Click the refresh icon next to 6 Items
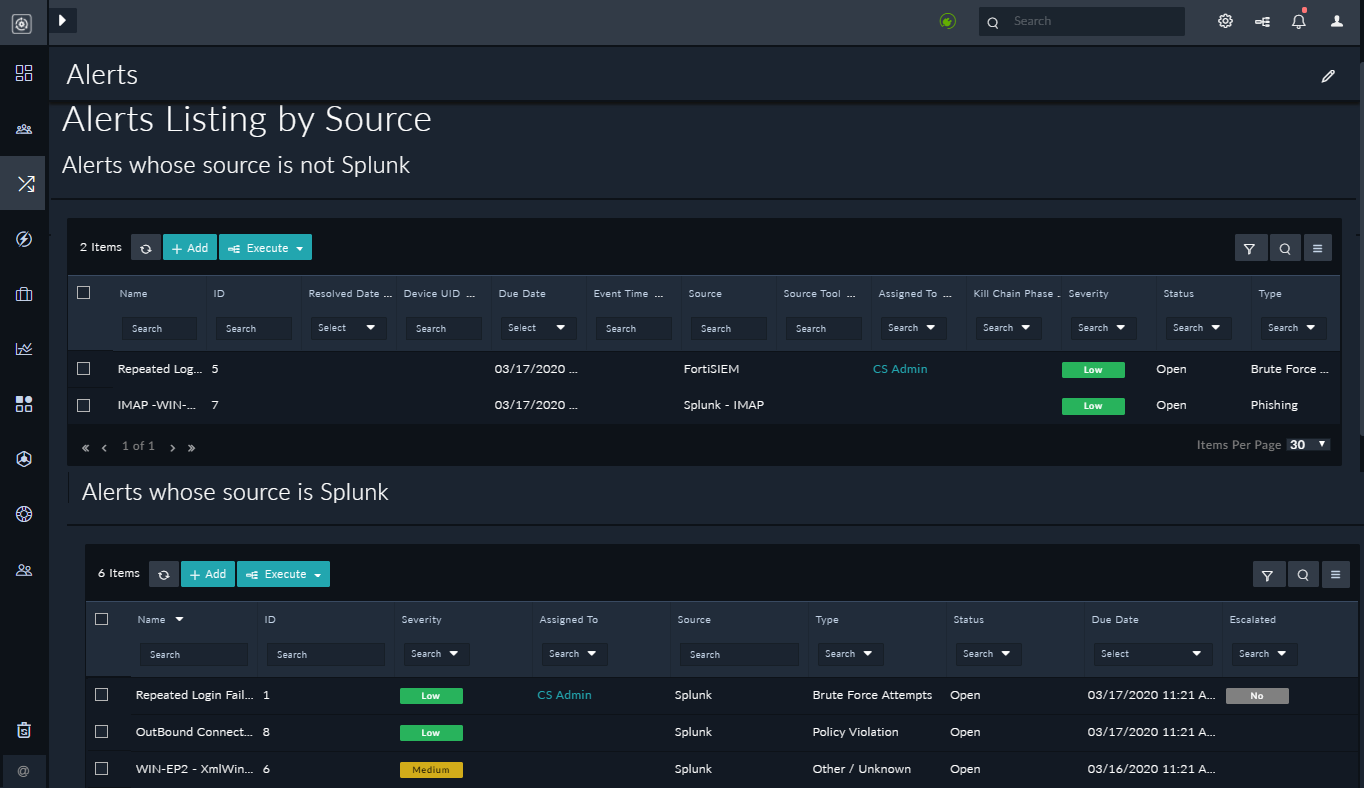This screenshot has height=788, width=1364. [164, 574]
